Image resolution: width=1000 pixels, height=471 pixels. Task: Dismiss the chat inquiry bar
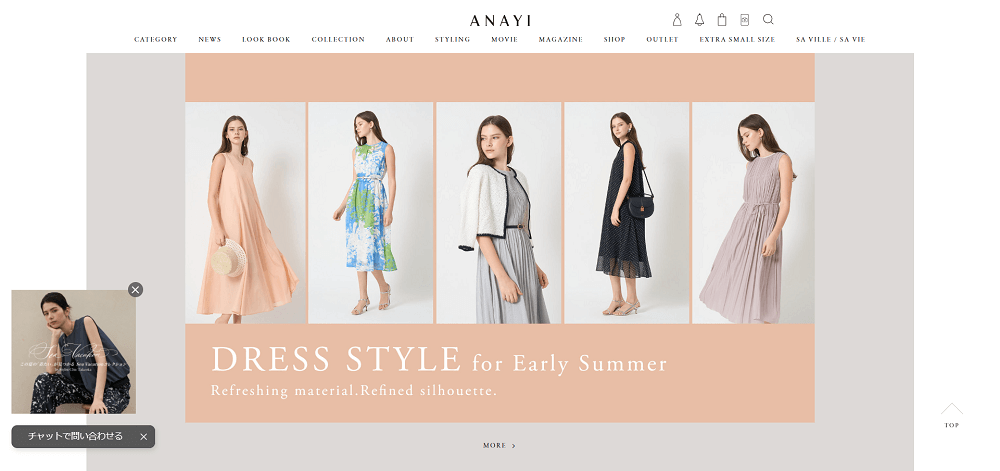click(143, 437)
